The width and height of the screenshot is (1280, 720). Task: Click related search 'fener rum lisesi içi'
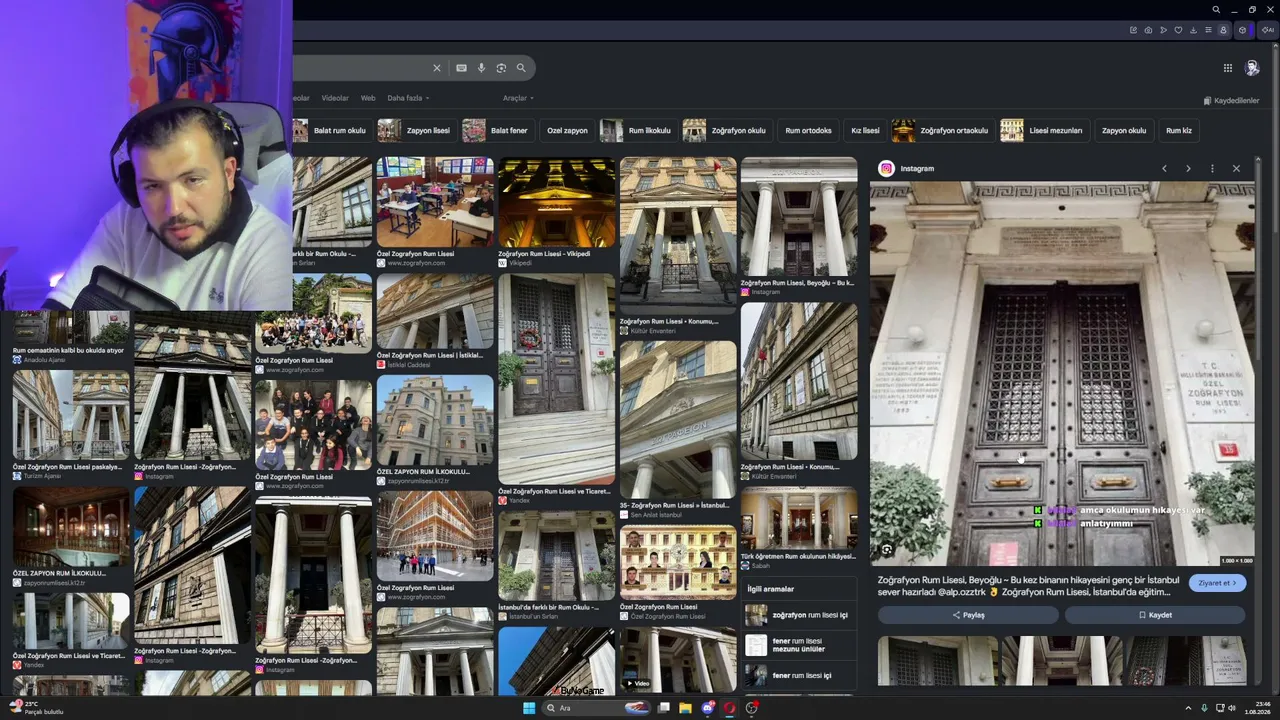click(x=799, y=675)
